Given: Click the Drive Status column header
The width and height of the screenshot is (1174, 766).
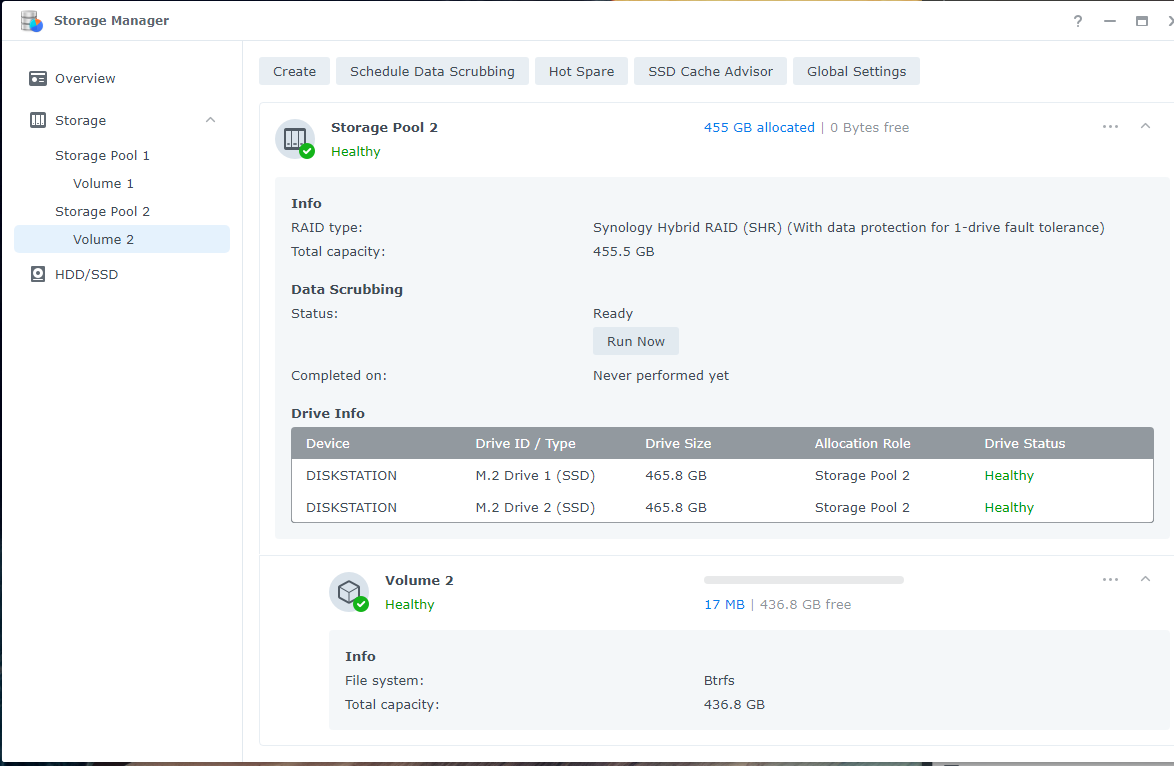Looking at the screenshot, I should tap(1024, 443).
